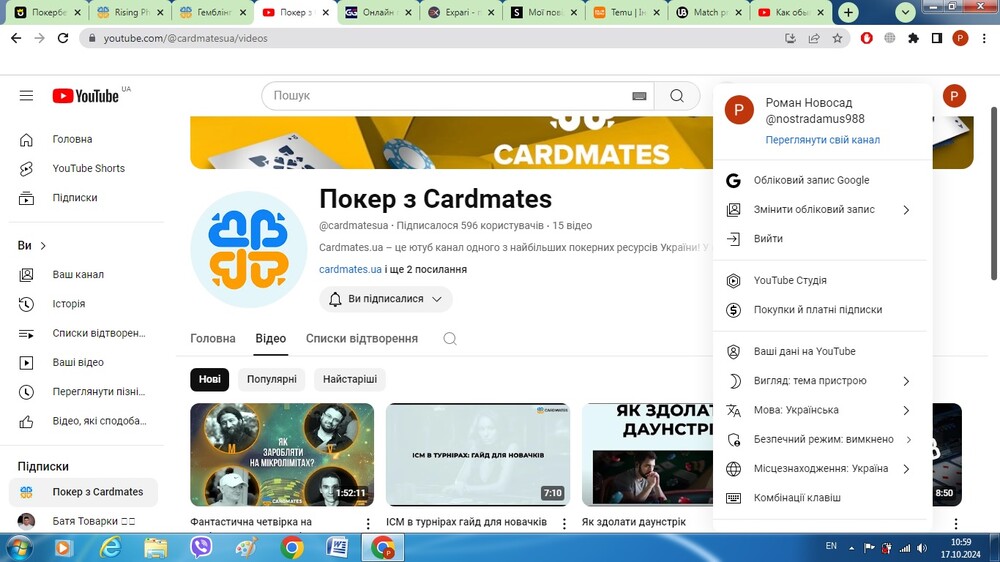Open liked videos in the sidebar
The width and height of the screenshot is (1000, 562).
[x=86, y=421]
